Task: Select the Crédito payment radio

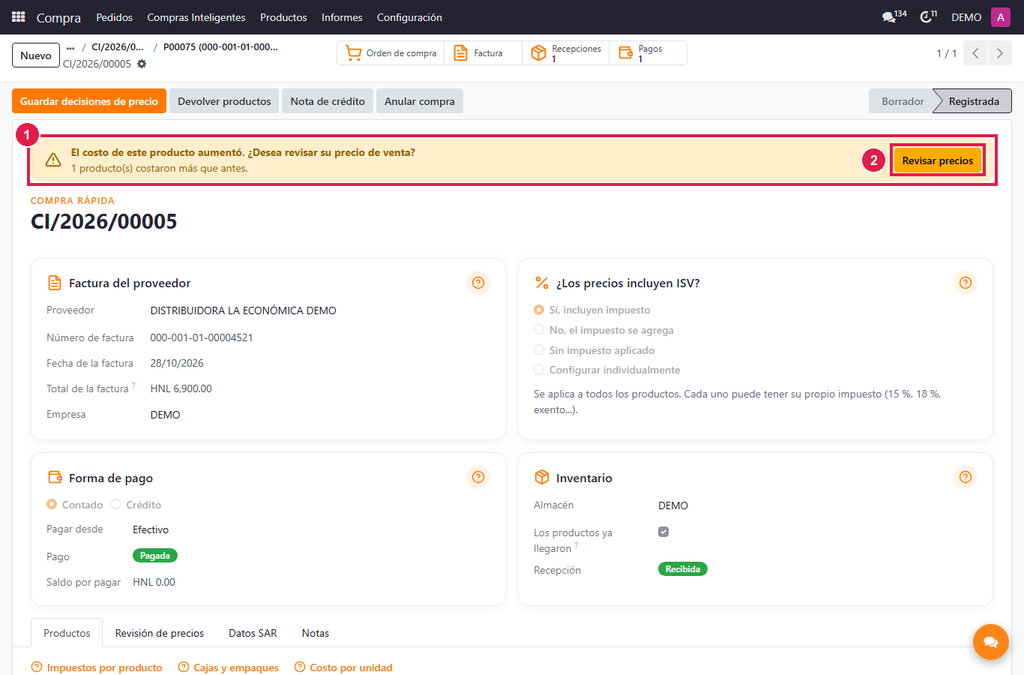Action: (x=116, y=504)
